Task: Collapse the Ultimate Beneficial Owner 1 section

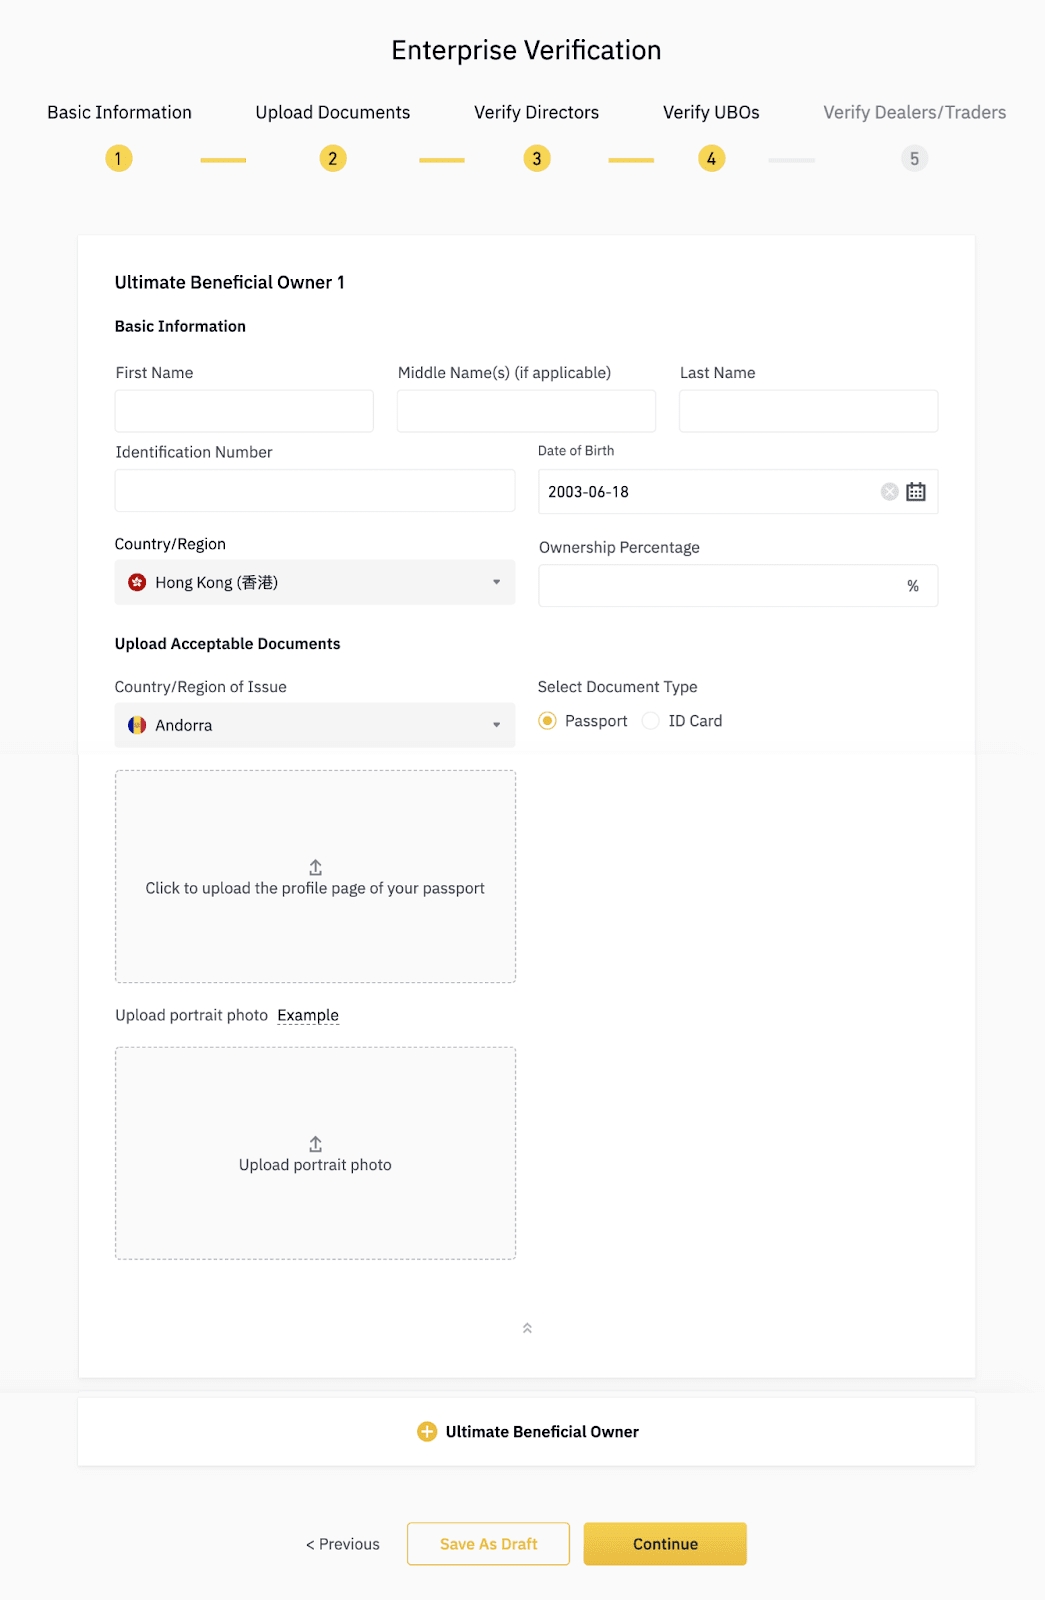Action: (x=527, y=1328)
